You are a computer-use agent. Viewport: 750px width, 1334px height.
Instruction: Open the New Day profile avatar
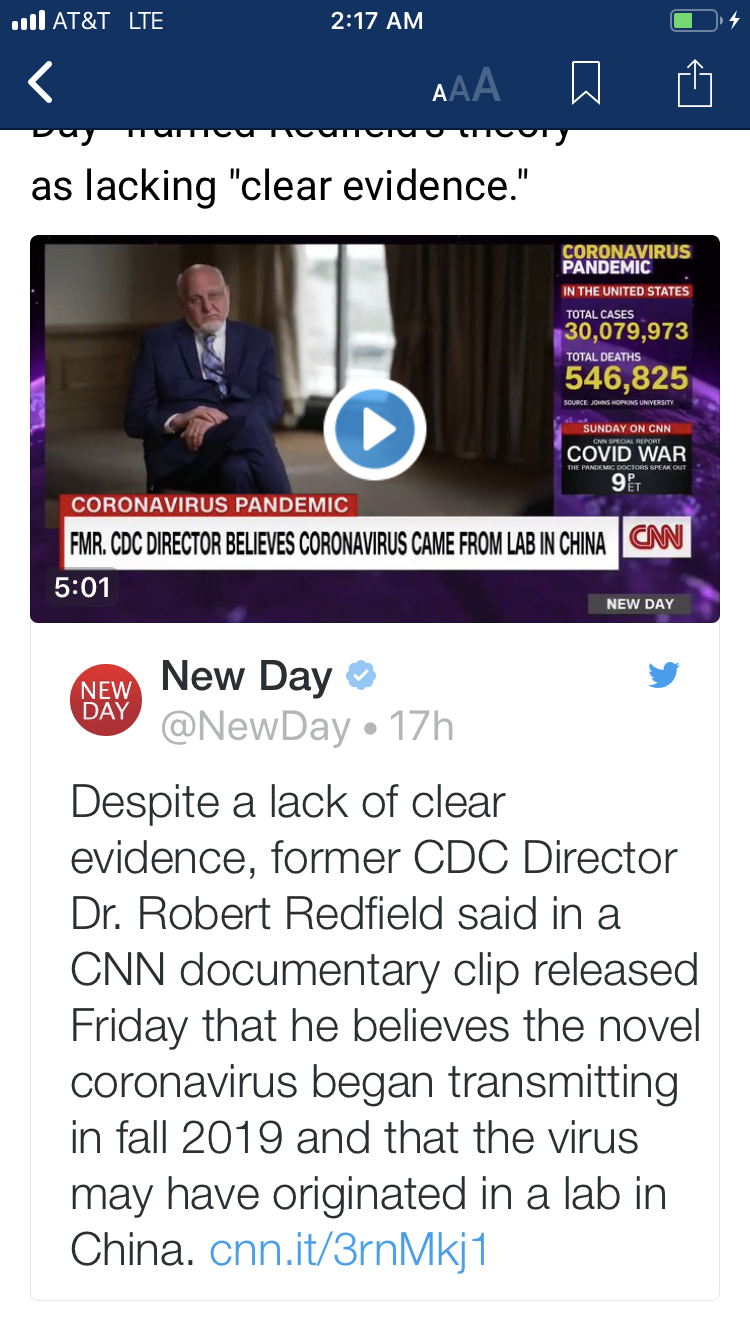pyautogui.click(x=106, y=700)
